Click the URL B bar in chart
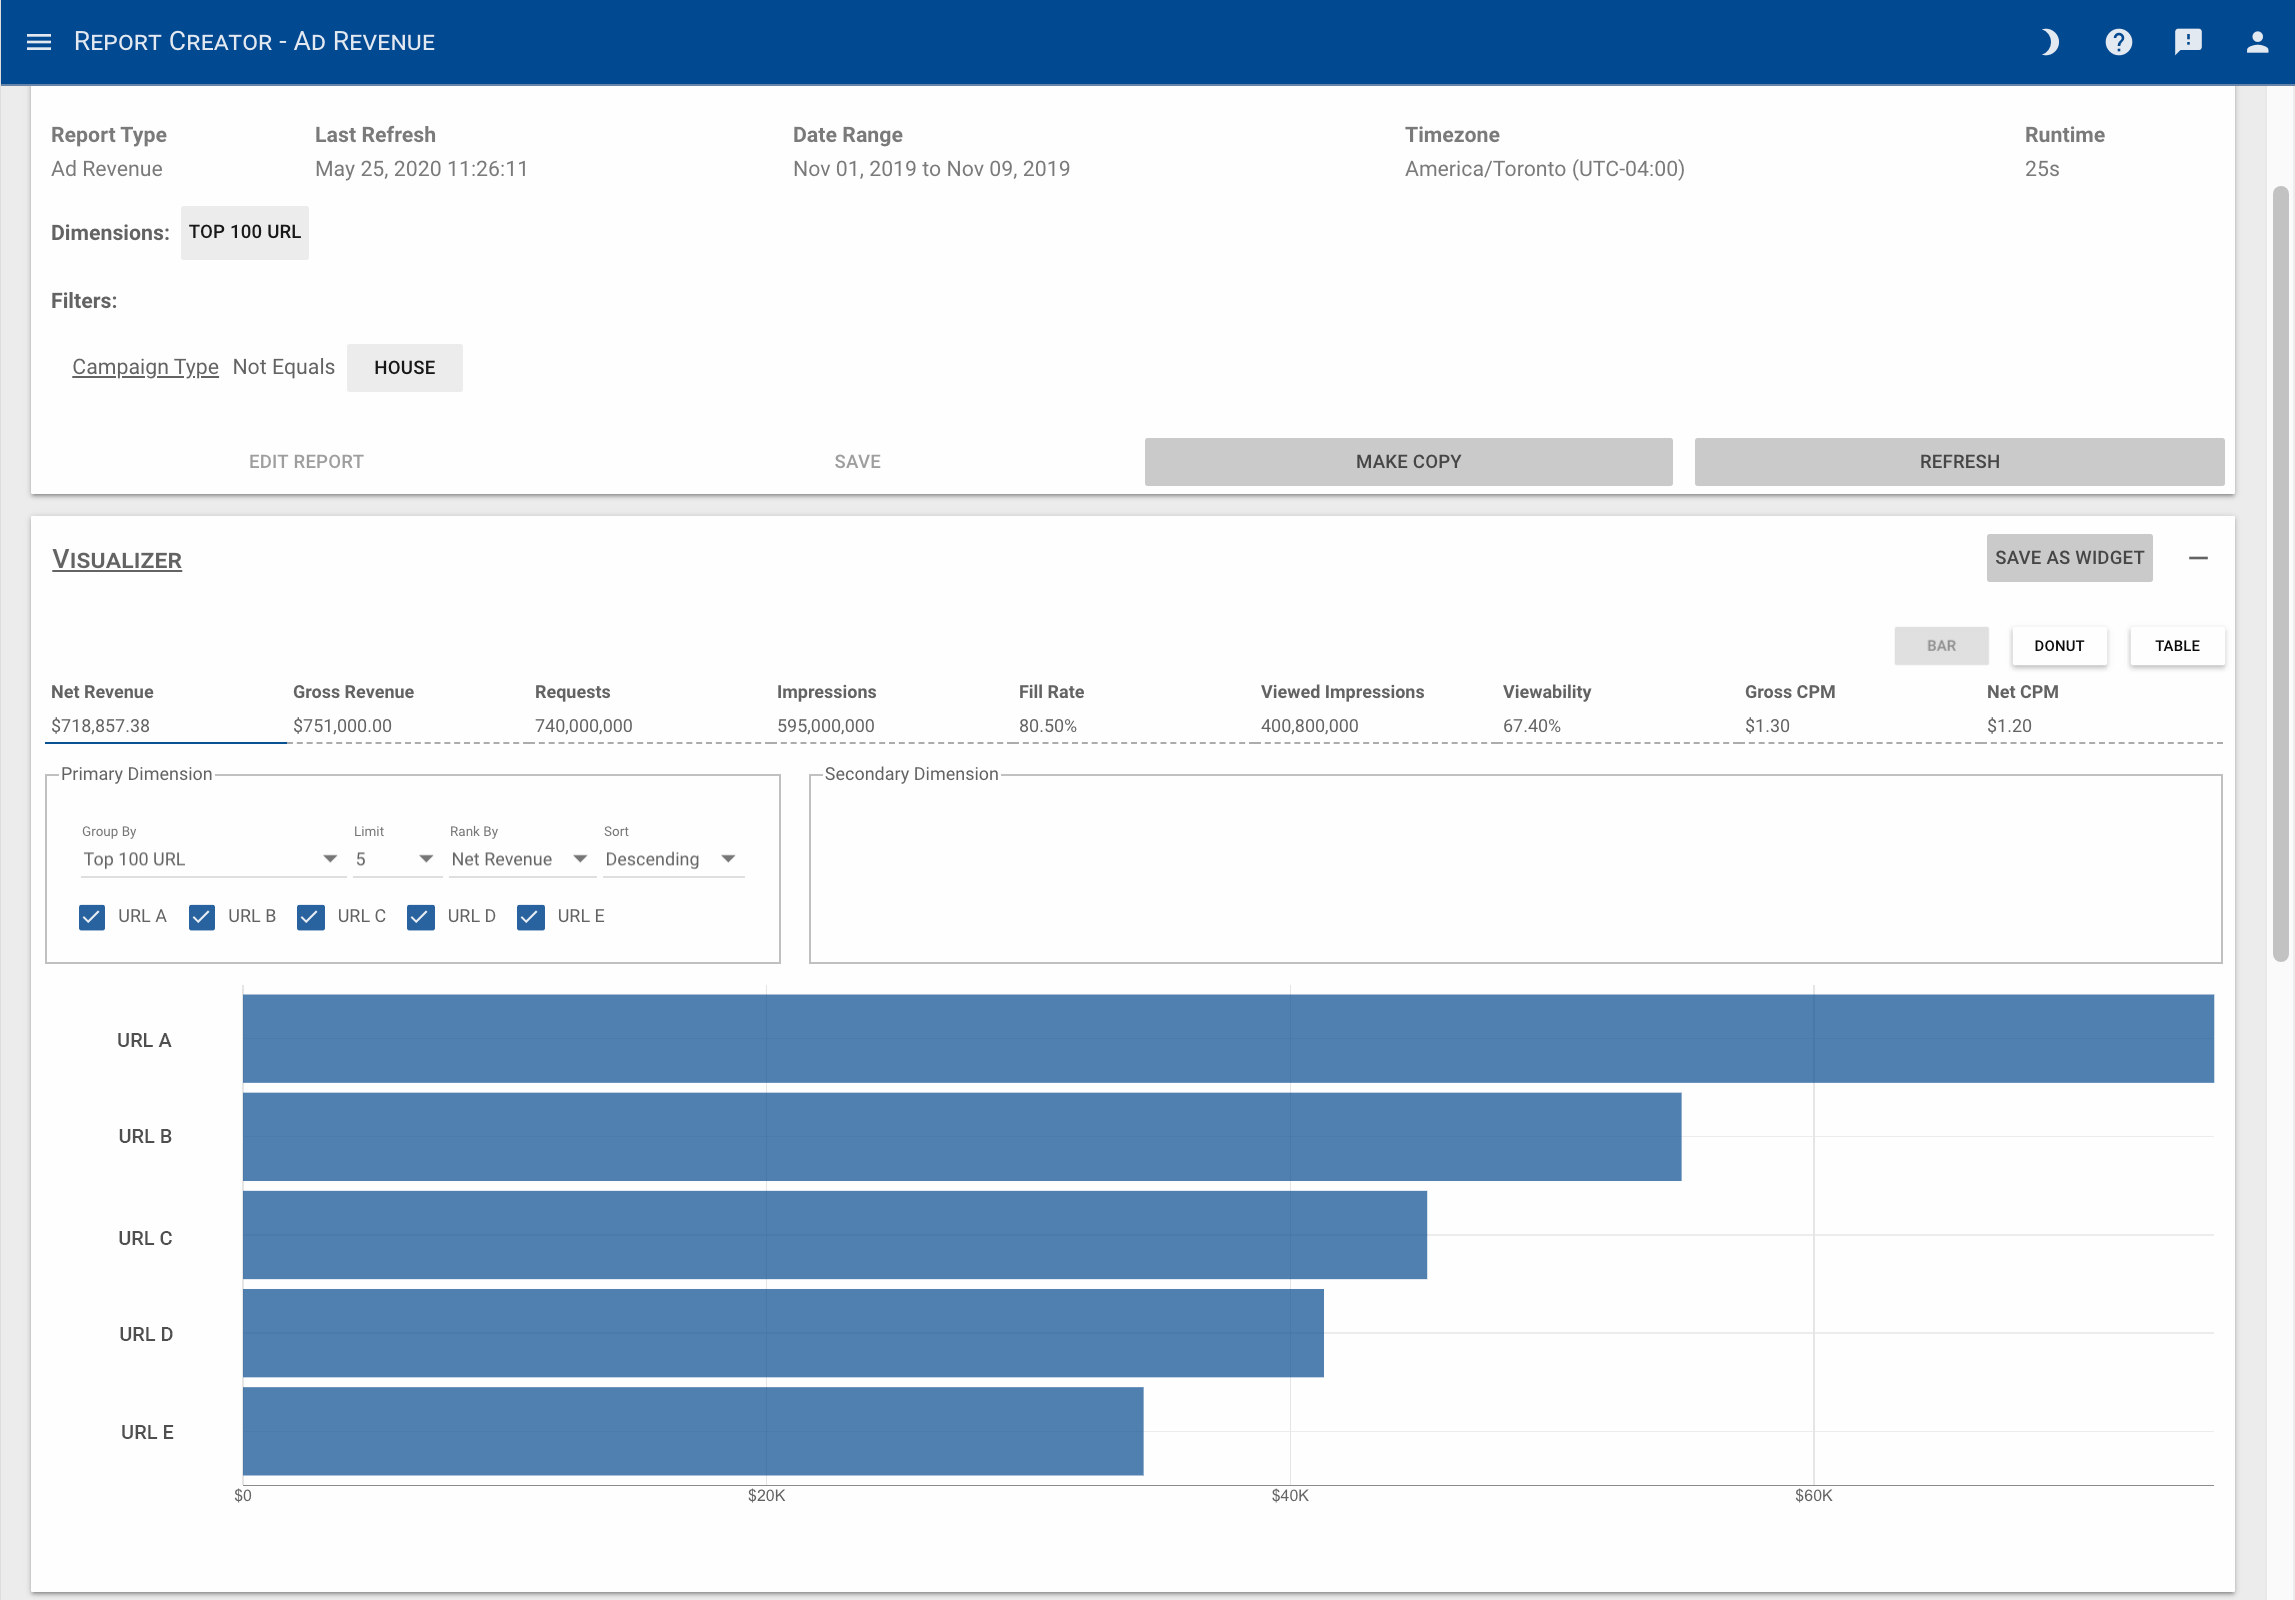This screenshot has height=1600, width=2295. point(960,1137)
